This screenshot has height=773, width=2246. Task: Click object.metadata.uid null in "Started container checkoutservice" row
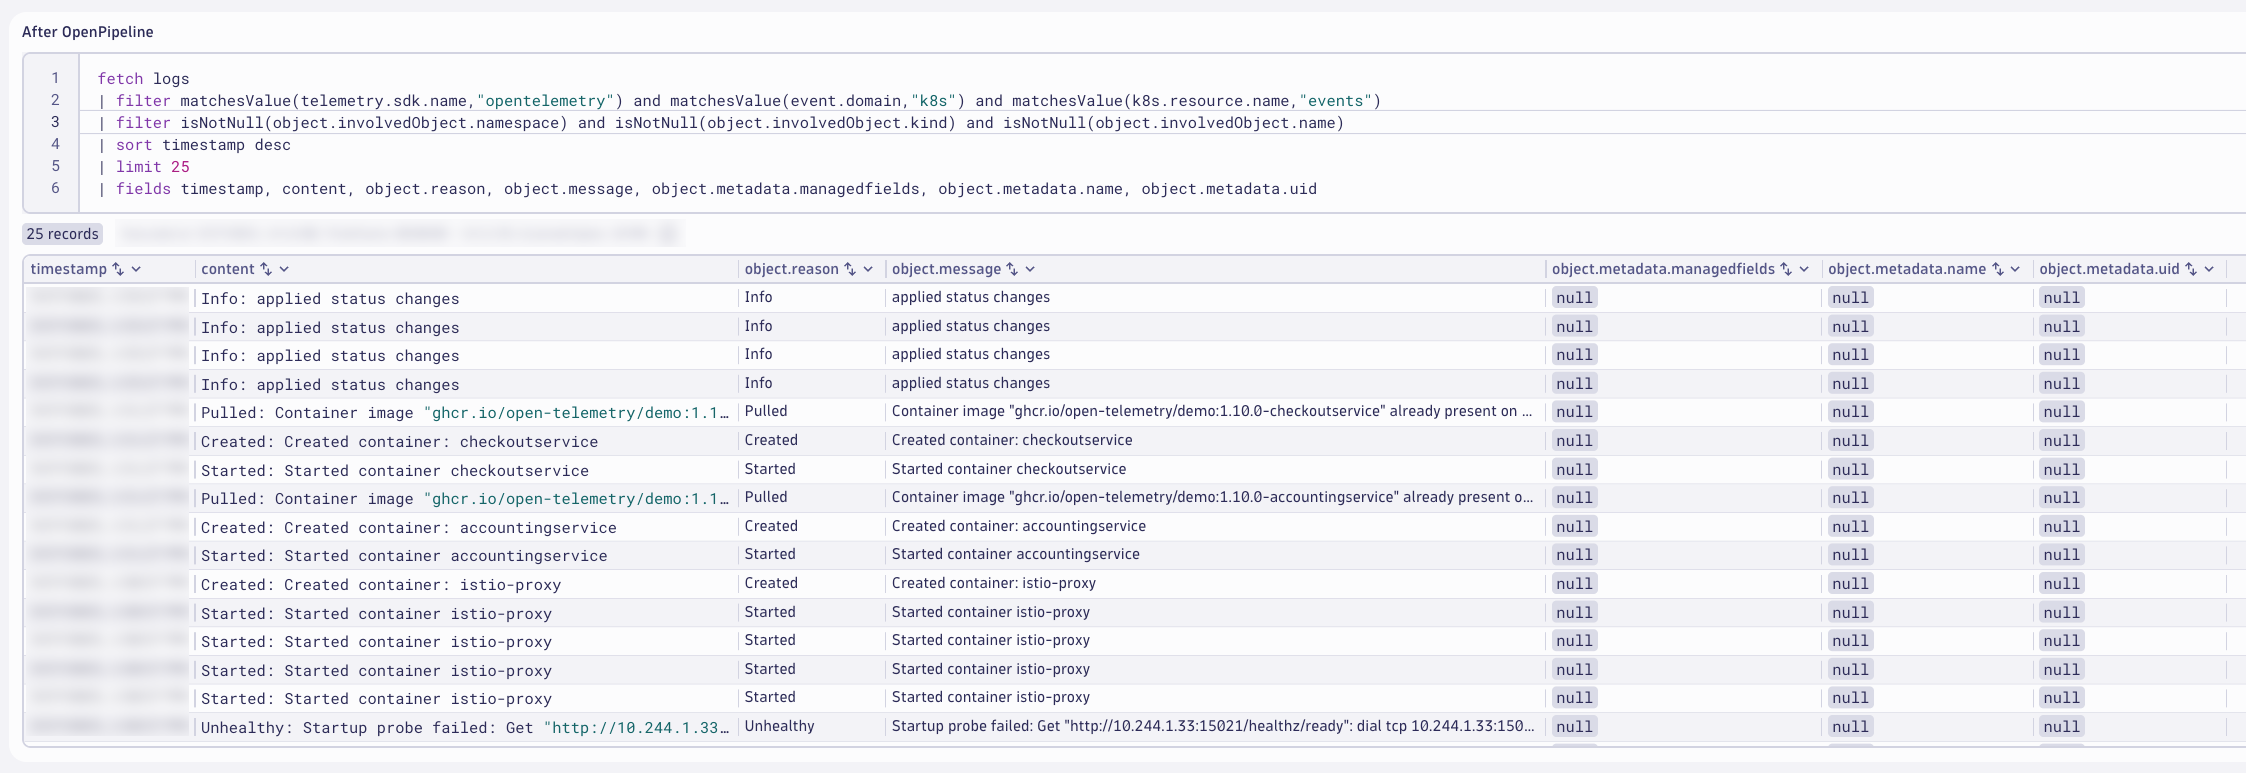(2062, 470)
